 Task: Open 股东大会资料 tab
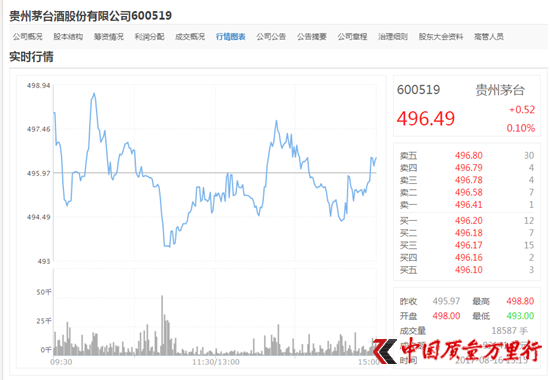pos(441,36)
